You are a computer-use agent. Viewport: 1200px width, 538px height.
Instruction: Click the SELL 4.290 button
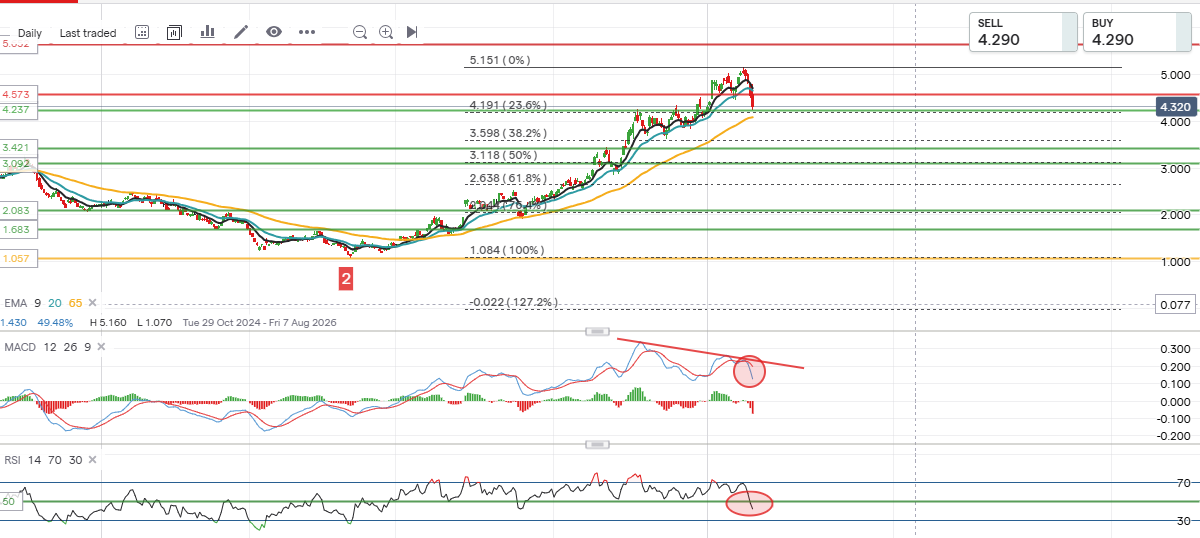coord(1023,31)
